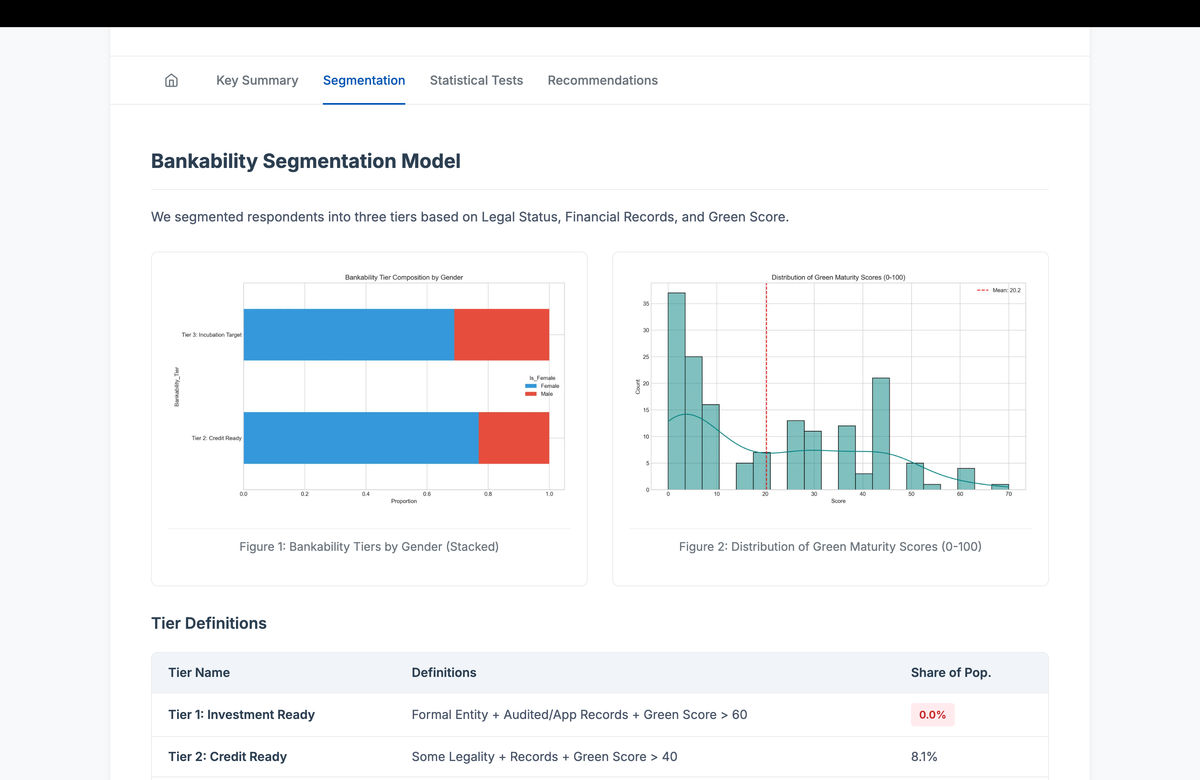Go to the Recommendations tab
This screenshot has width=1200, height=780.
[x=602, y=81]
